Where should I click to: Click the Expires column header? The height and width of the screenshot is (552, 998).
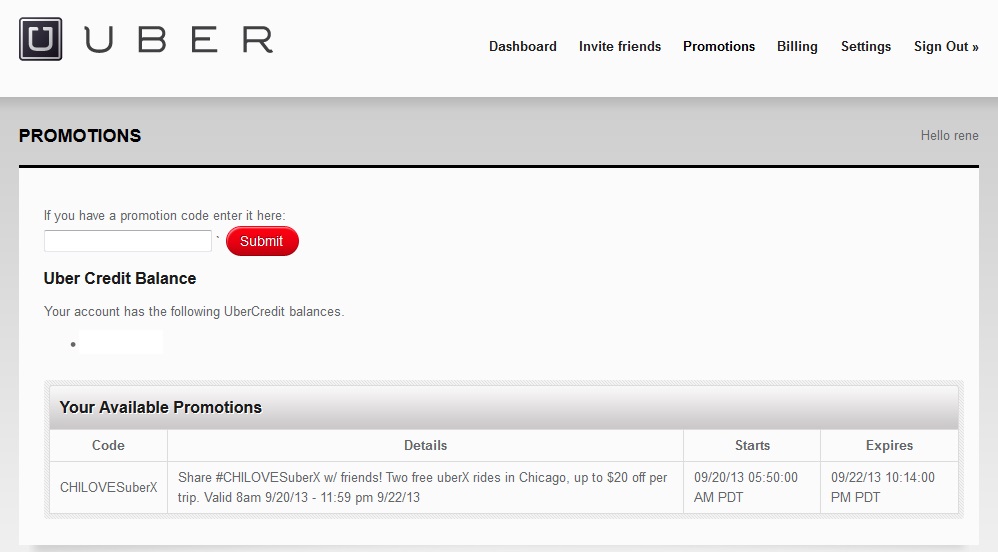[889, 445]
